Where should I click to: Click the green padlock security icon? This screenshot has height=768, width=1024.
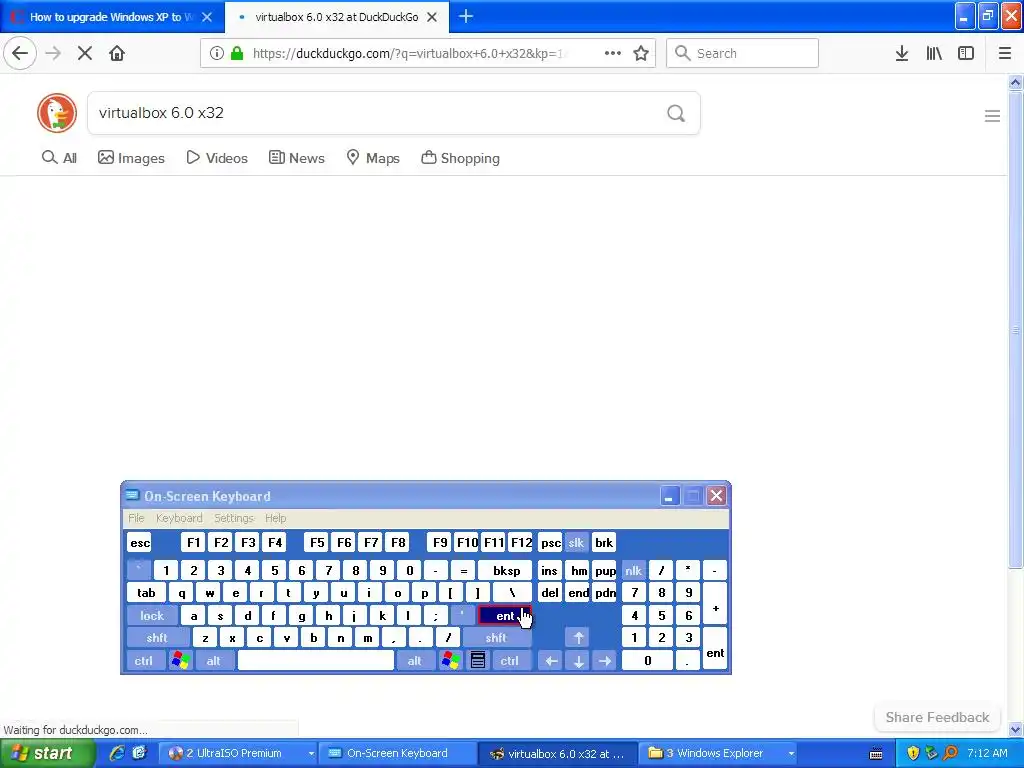[x=237, y=53]
